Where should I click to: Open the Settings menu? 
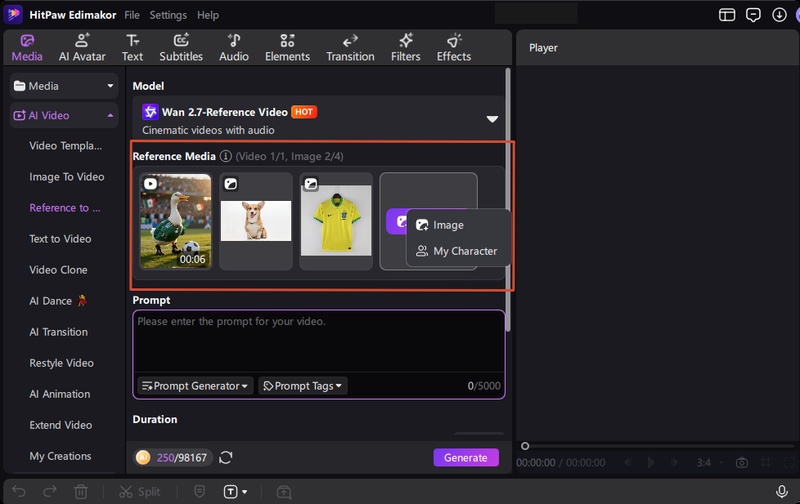(x=168, y=15)
